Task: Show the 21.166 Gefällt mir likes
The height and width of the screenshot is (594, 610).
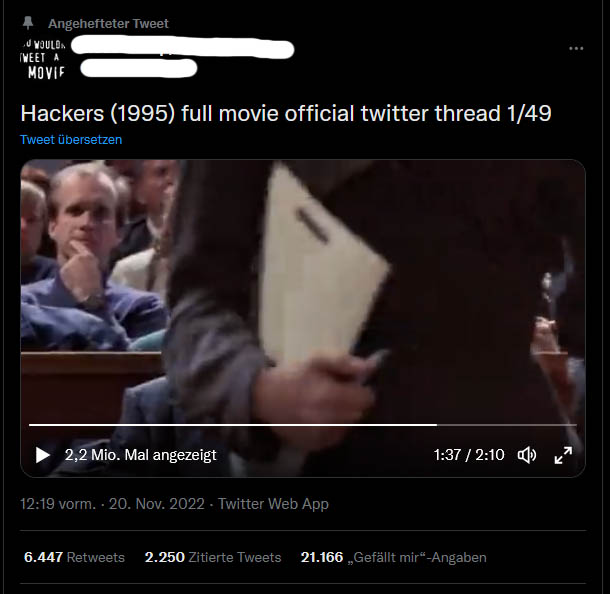Action: click(394, 557)
